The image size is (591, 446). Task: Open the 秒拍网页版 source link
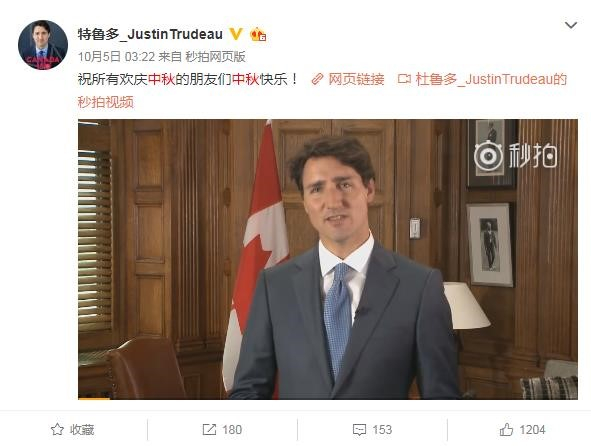pos(215,57)
